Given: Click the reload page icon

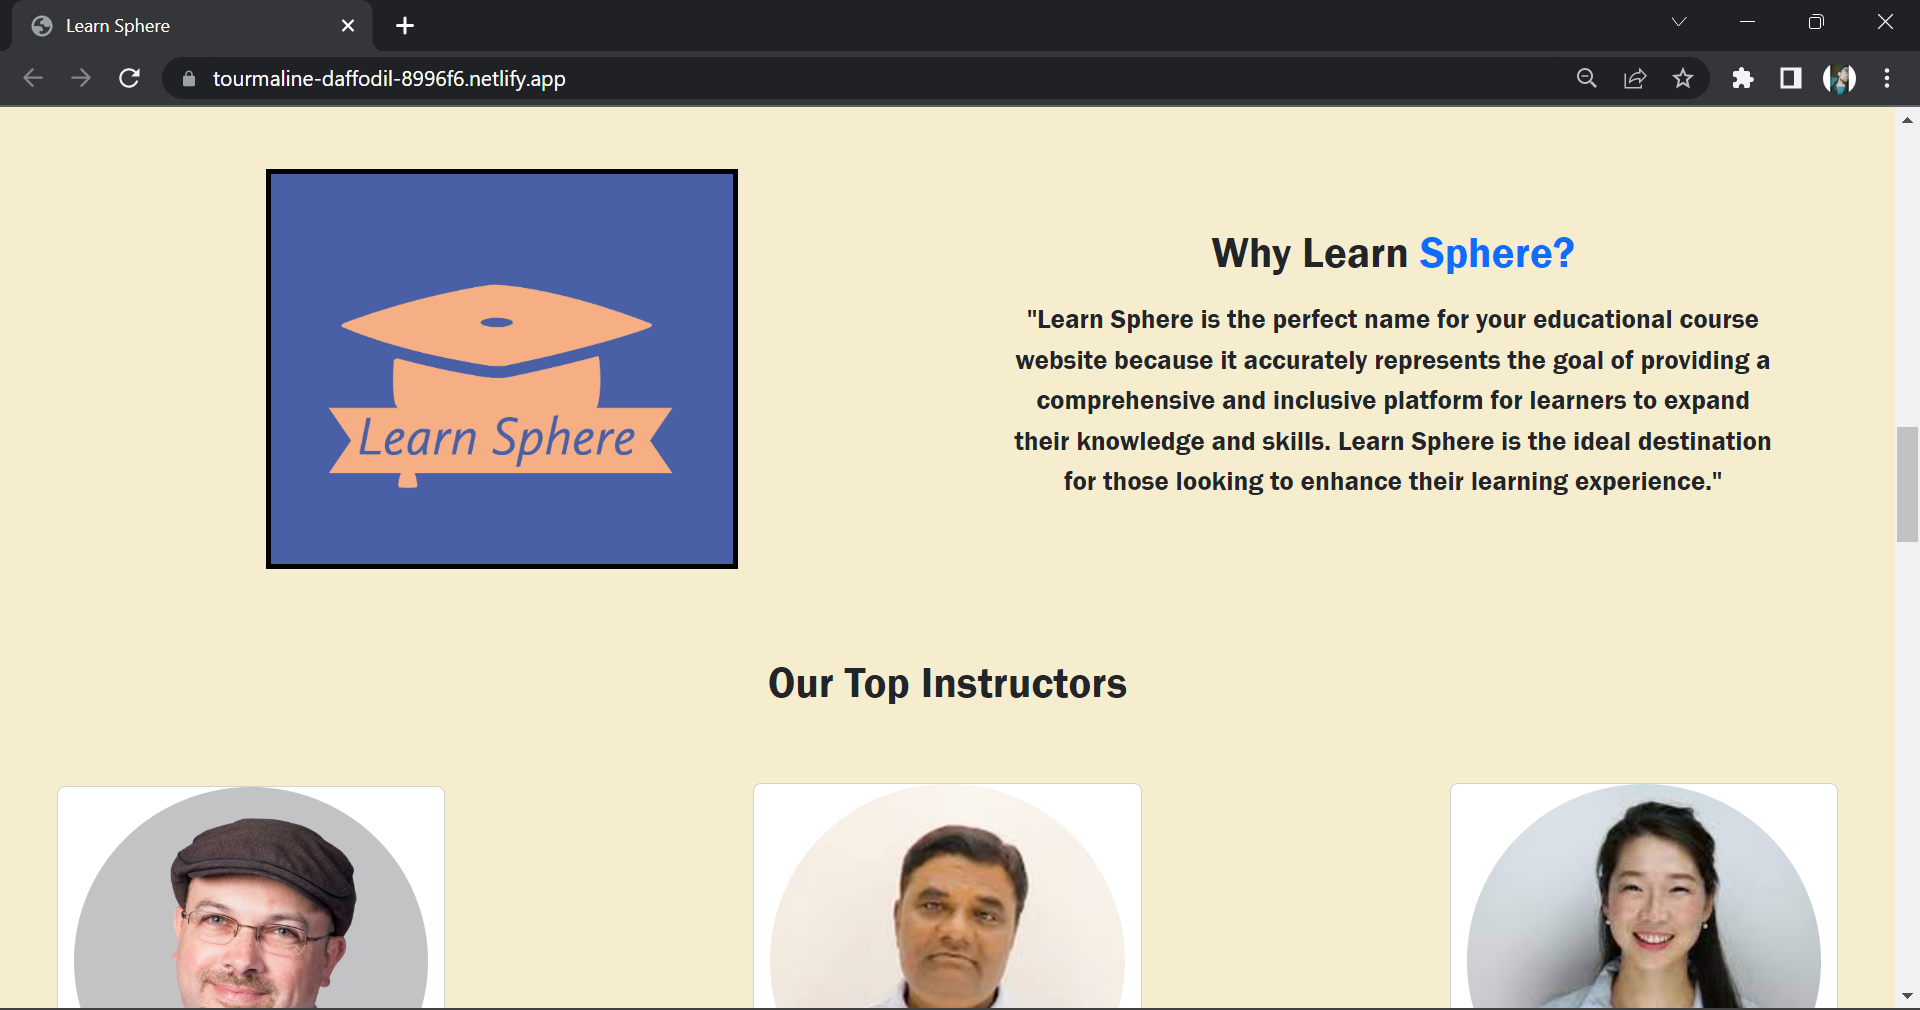Looking at the screenshot, I should tap(129, 78).
